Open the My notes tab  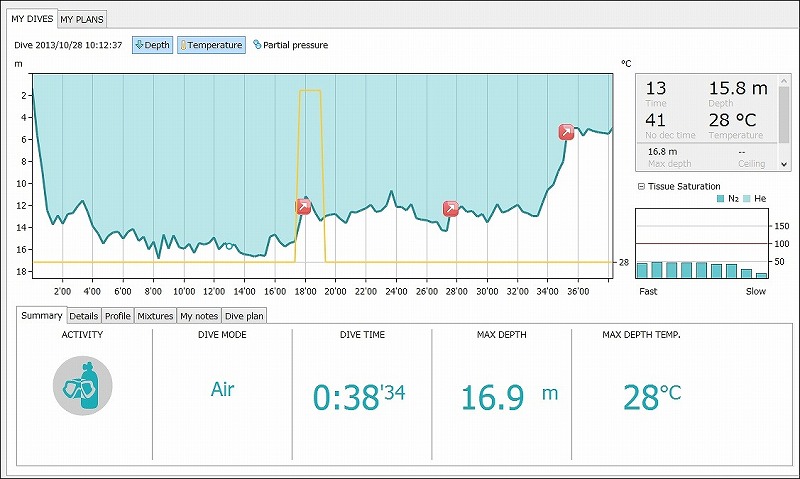pyautogui.click(x=198, y=316)
